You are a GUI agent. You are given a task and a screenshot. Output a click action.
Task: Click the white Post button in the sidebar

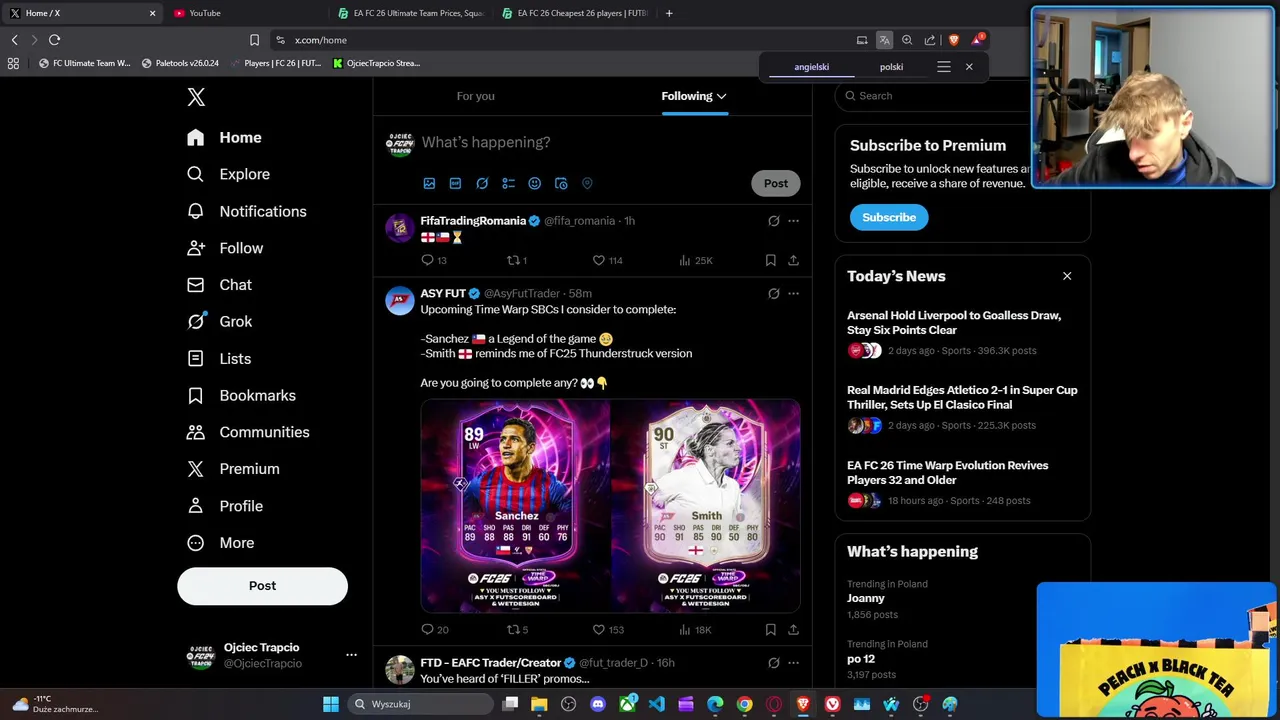point(262,586)
